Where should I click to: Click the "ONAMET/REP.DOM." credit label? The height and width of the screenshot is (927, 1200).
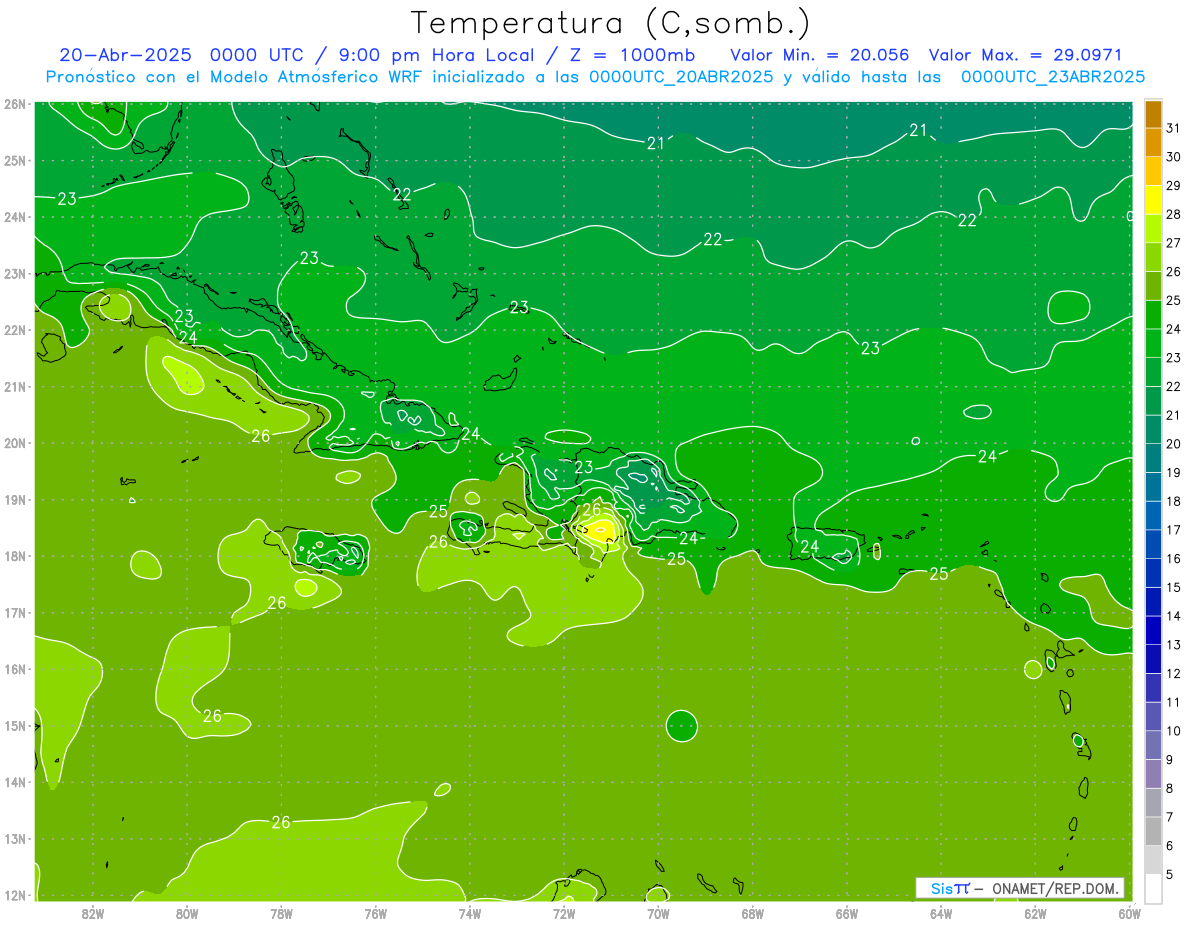tap(1054, 888)
